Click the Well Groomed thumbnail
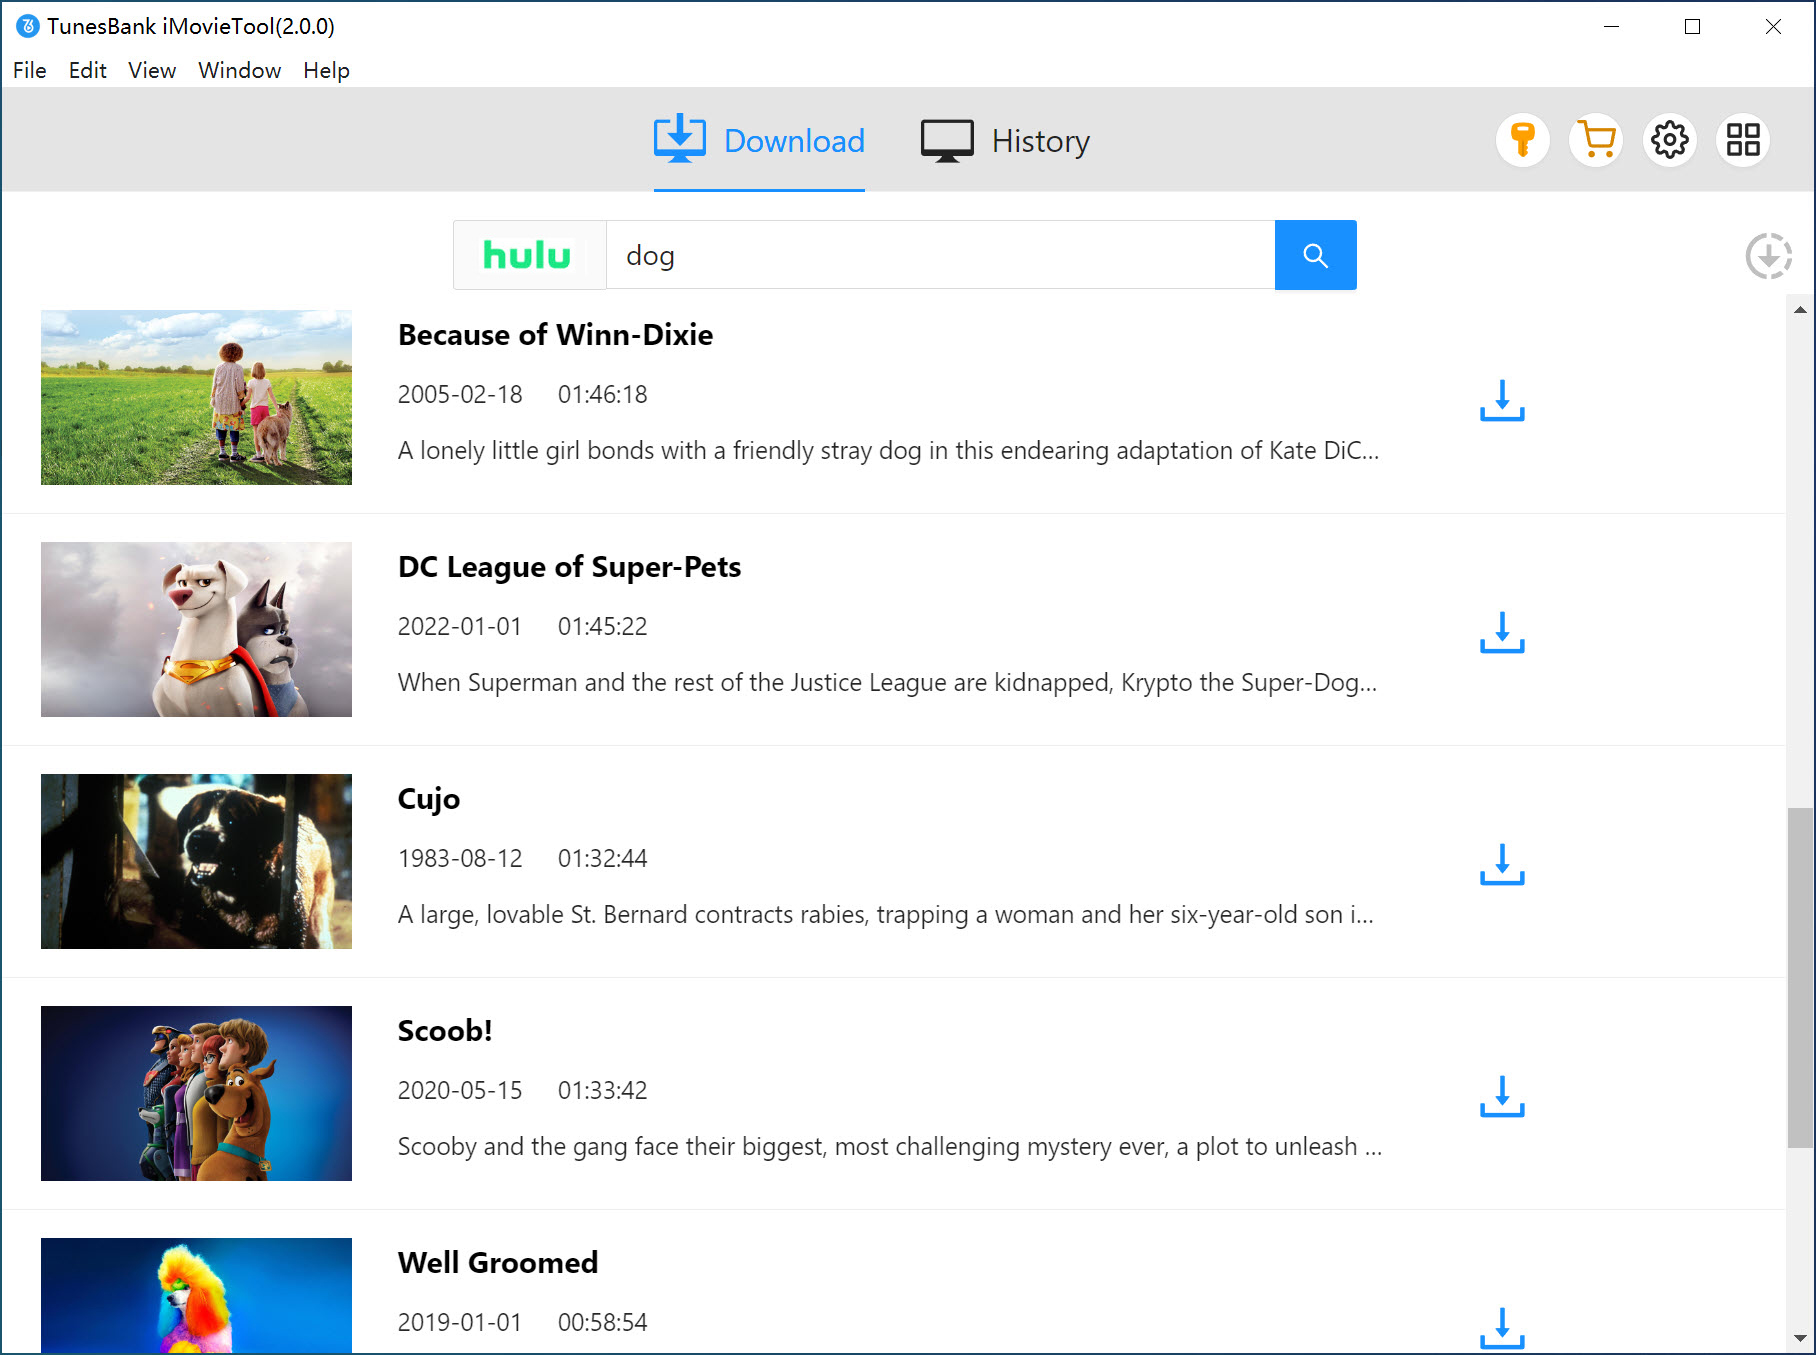Viewport: 1816px width, 1355px height. point(196,1295)
